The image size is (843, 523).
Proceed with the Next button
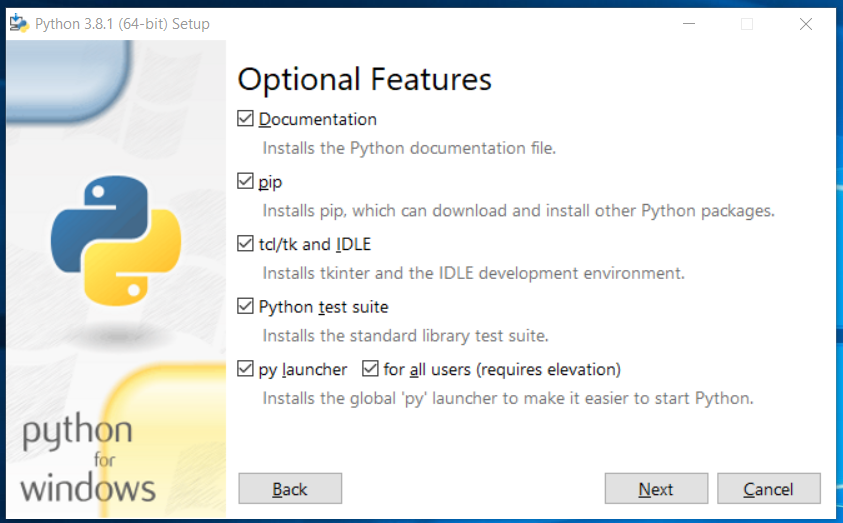point(656,489)
